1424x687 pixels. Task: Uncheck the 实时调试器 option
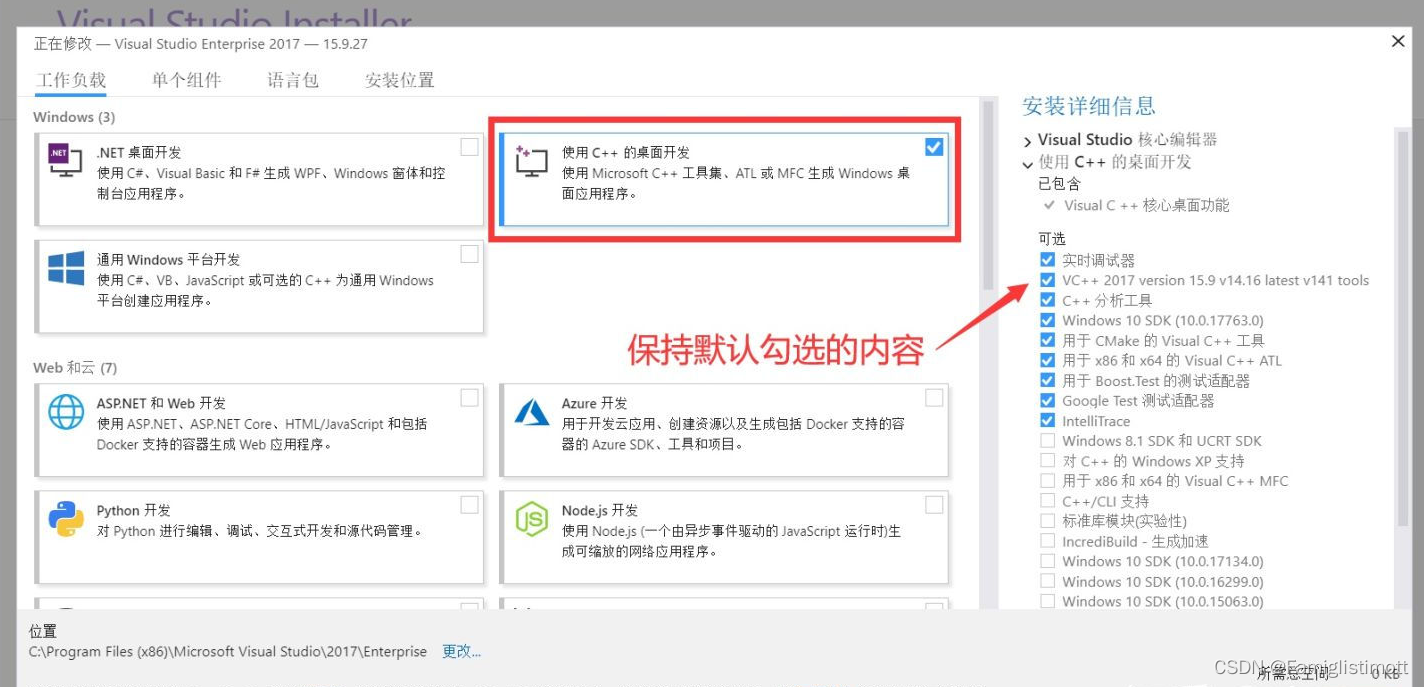point(1047,260)
